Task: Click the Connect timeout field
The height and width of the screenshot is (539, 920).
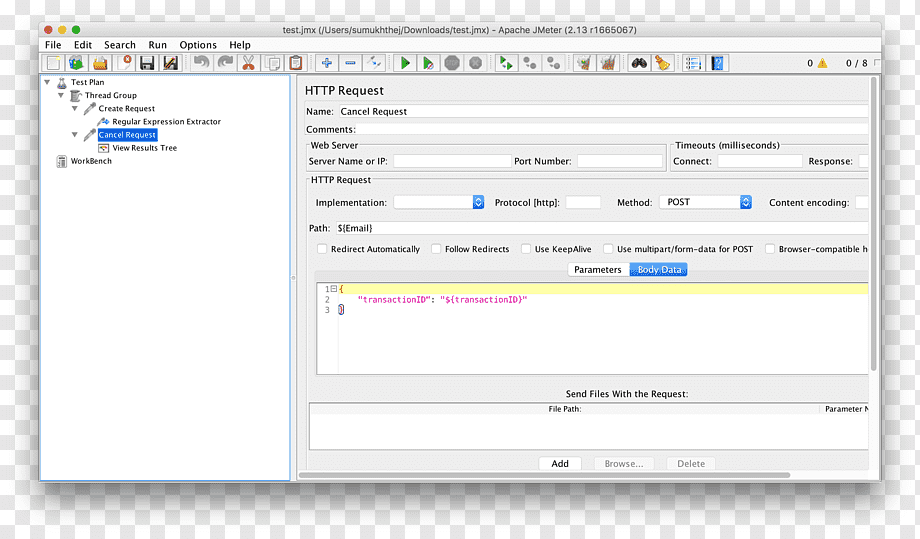Action: click(760, 161)
